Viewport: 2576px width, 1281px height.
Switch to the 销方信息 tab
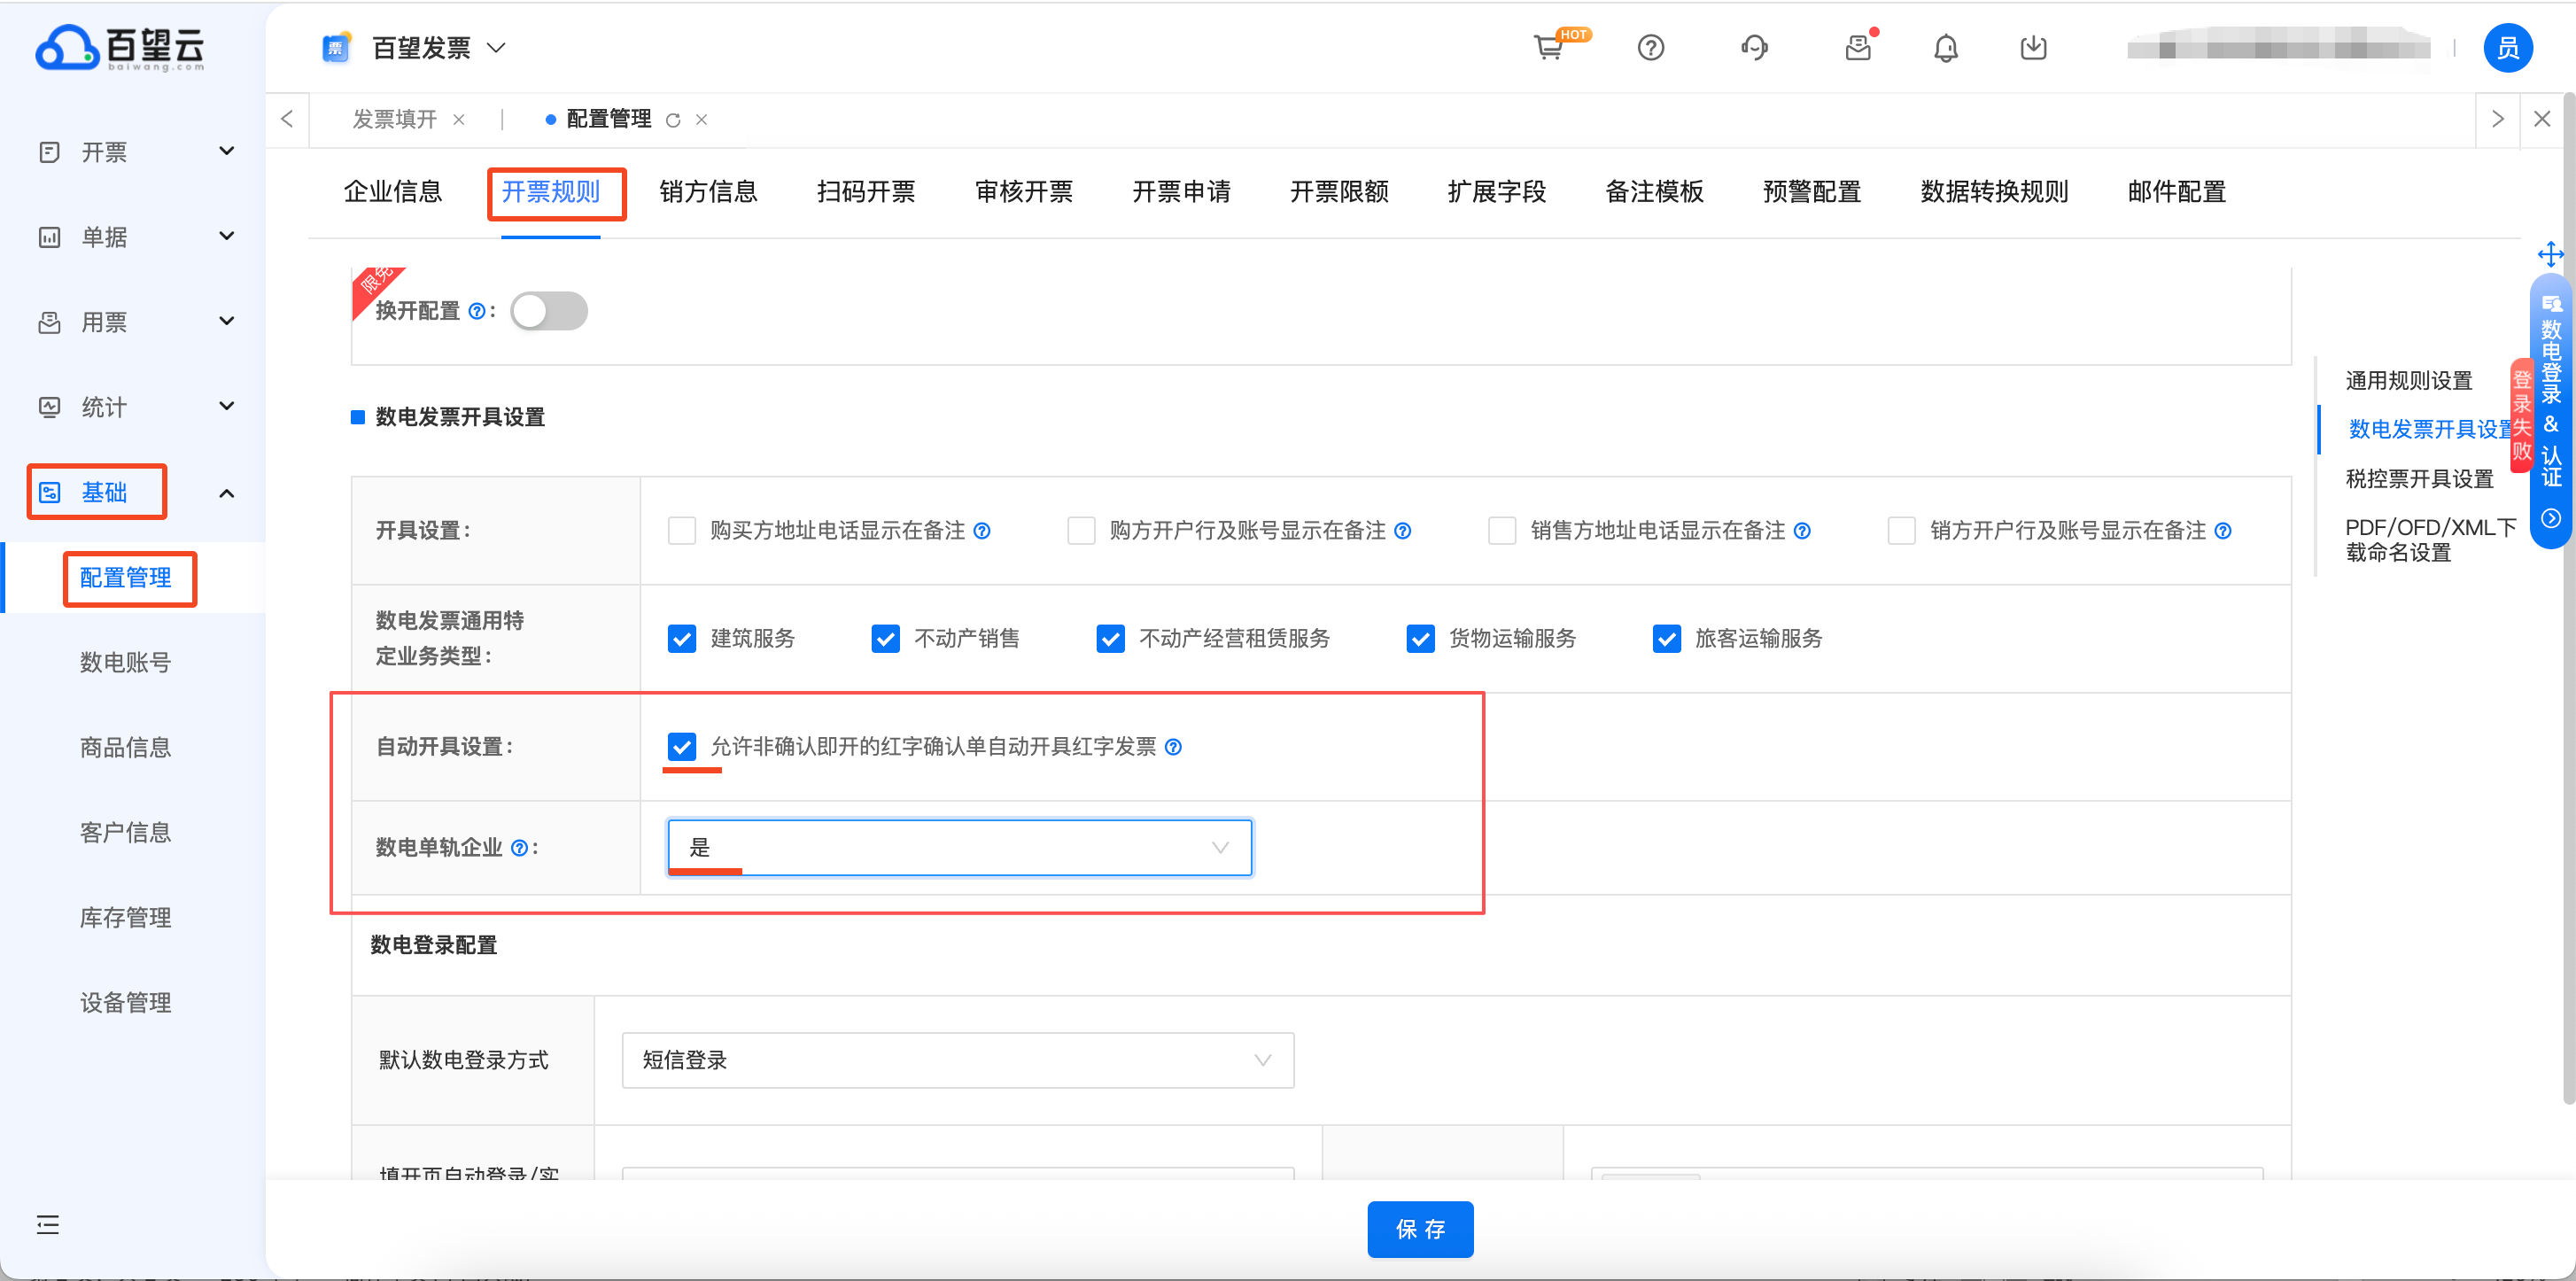point(708,192)
